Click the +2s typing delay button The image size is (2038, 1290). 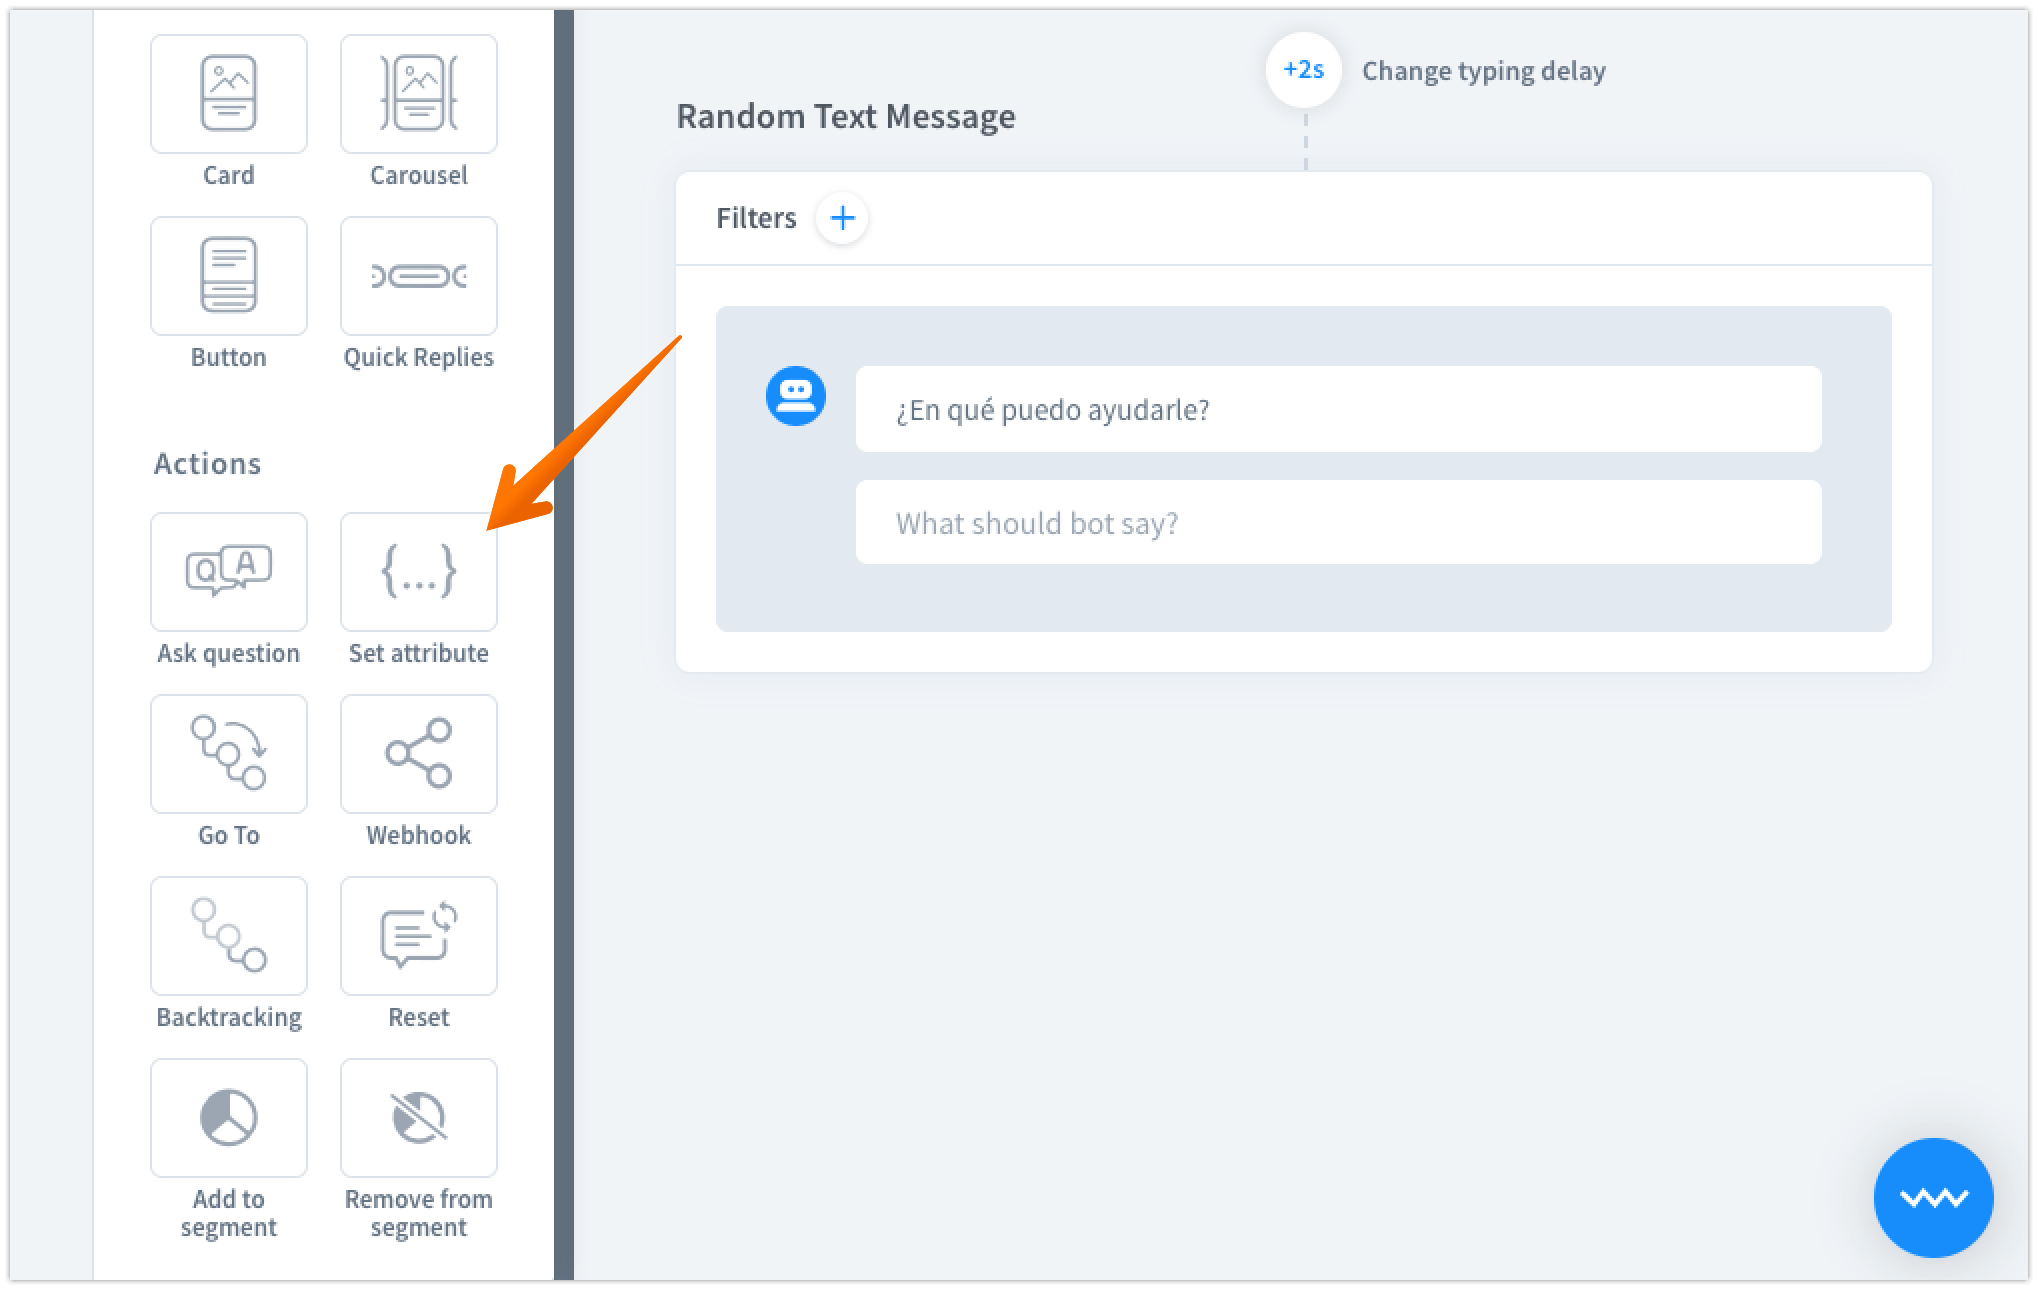tap(1303, 70)
